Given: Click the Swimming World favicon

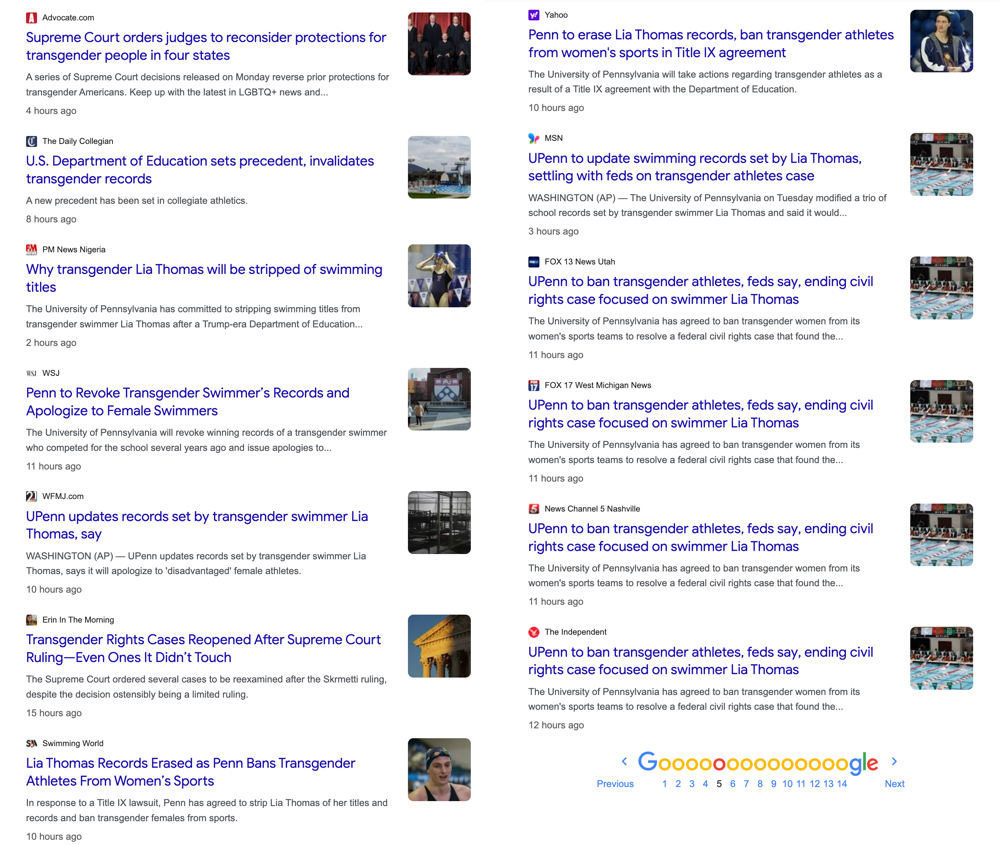Looking at the screenshot, I should point(31,744).
